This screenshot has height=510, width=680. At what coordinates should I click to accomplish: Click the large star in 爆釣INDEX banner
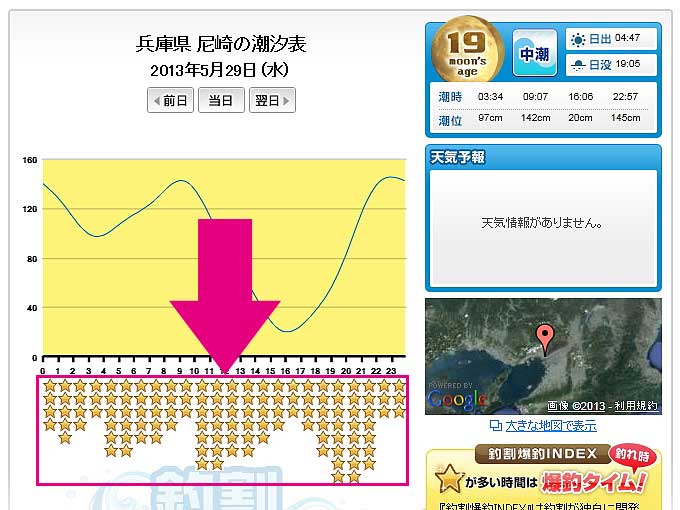tap(450, 478)
